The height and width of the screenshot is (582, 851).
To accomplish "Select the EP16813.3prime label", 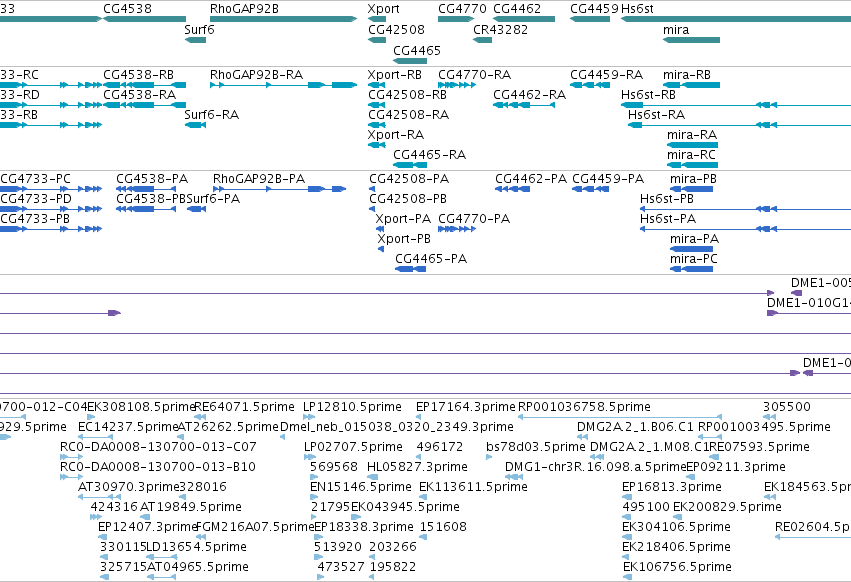I will pos(672,487).
